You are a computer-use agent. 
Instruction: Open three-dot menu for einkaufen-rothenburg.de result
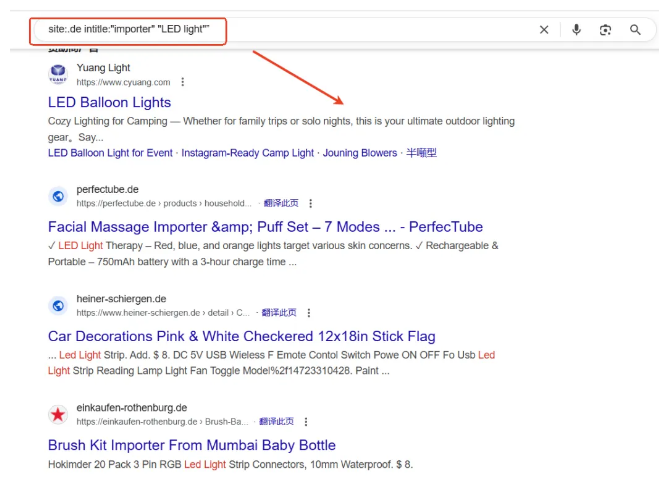coord(306,421)
